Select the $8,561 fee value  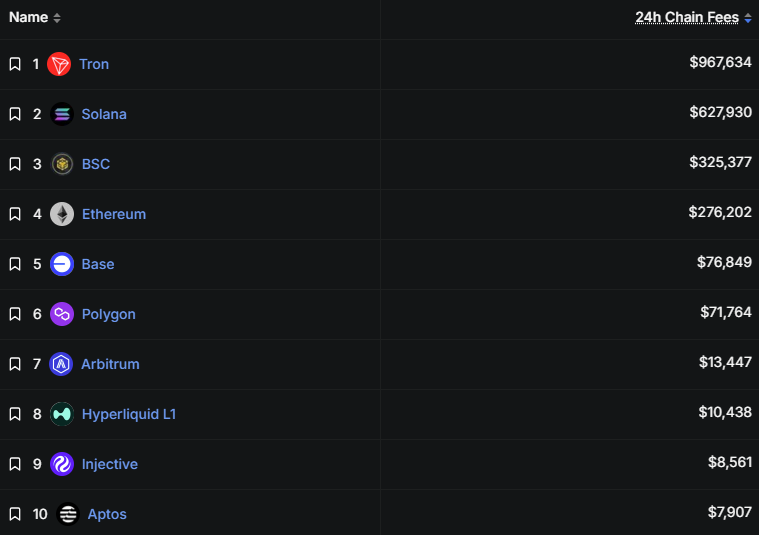[729, 462]
